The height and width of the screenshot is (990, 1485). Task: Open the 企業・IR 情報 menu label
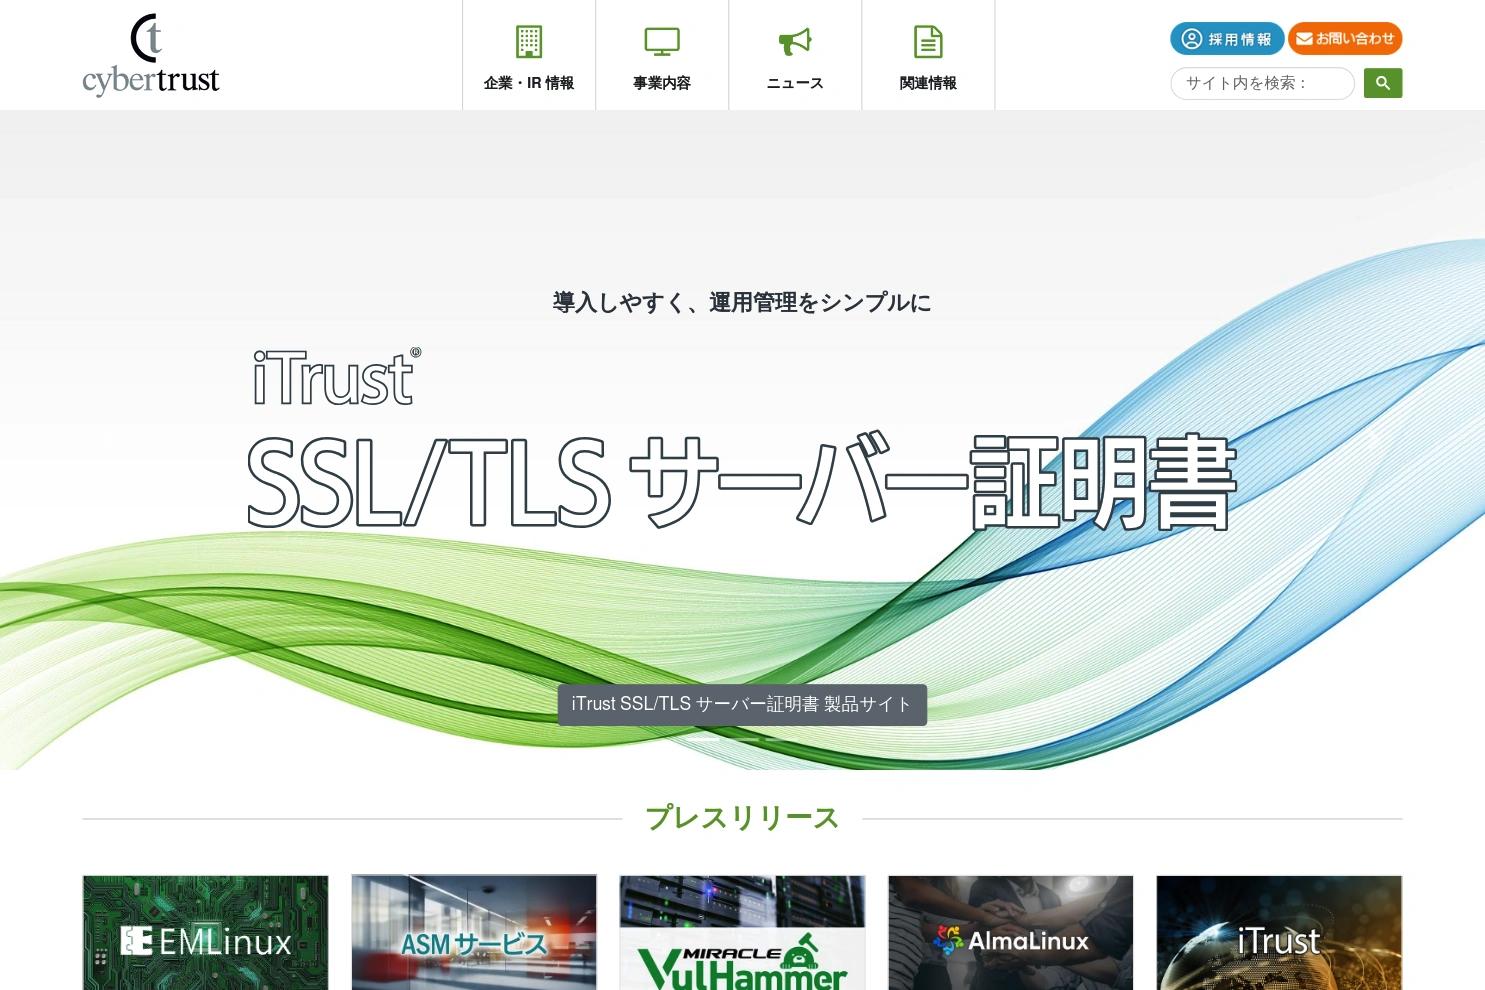[x=529, y=83]
